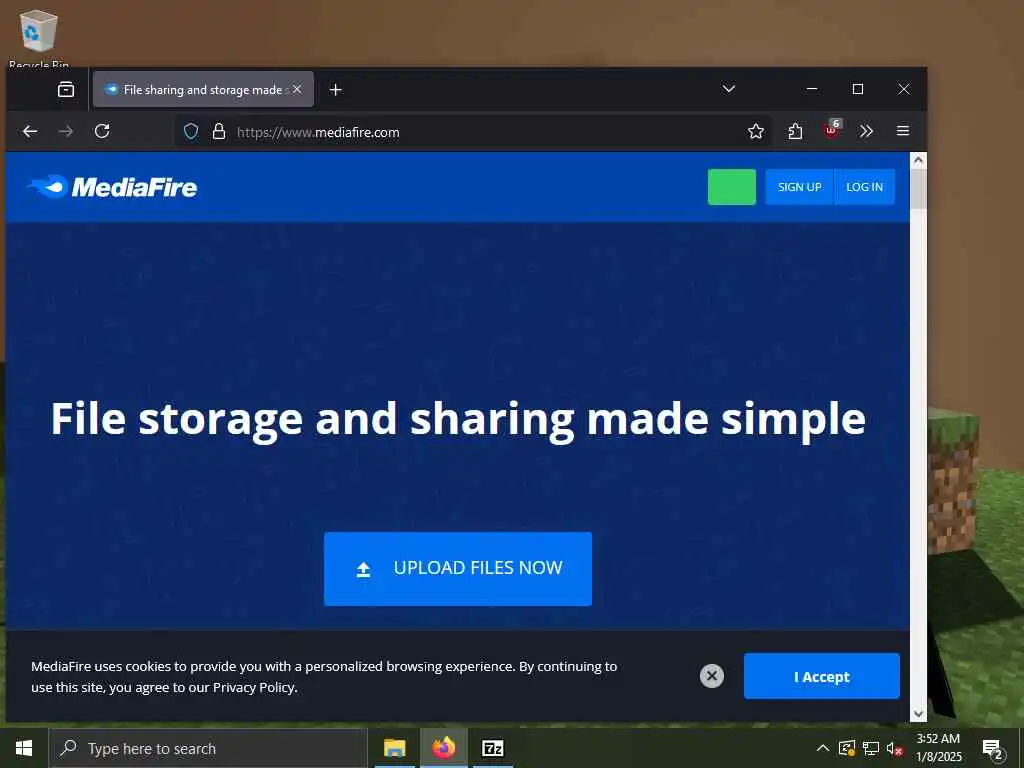The height and width of the screenshot is (768, 1024).
Task: Accept cookies with I Accept button
Action: pyautogui.click(x=822, y=677)
